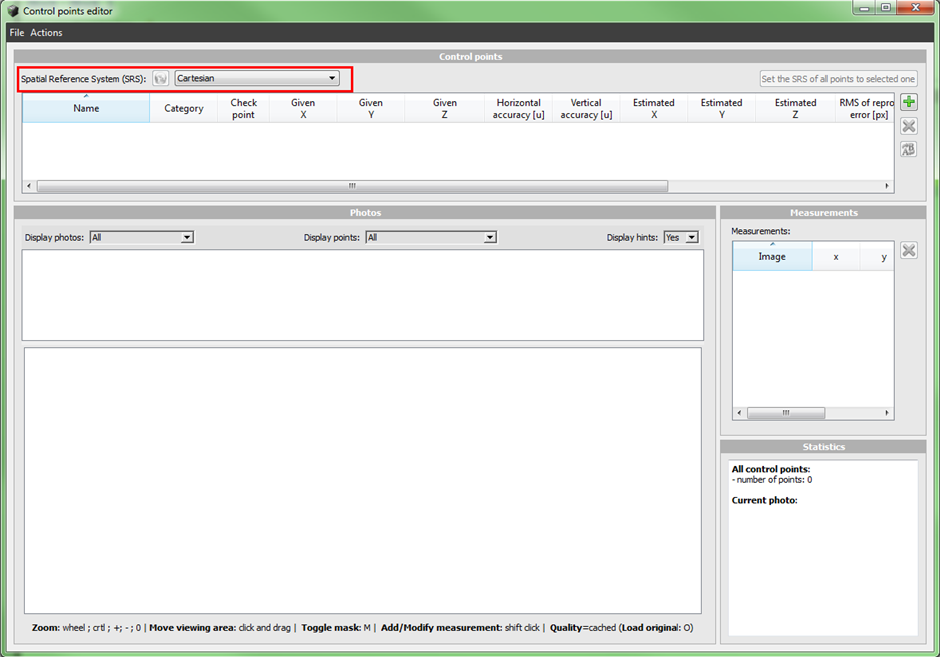
Task: Click the Category column header
Action: pyautogui.click(x=183, y=109)
